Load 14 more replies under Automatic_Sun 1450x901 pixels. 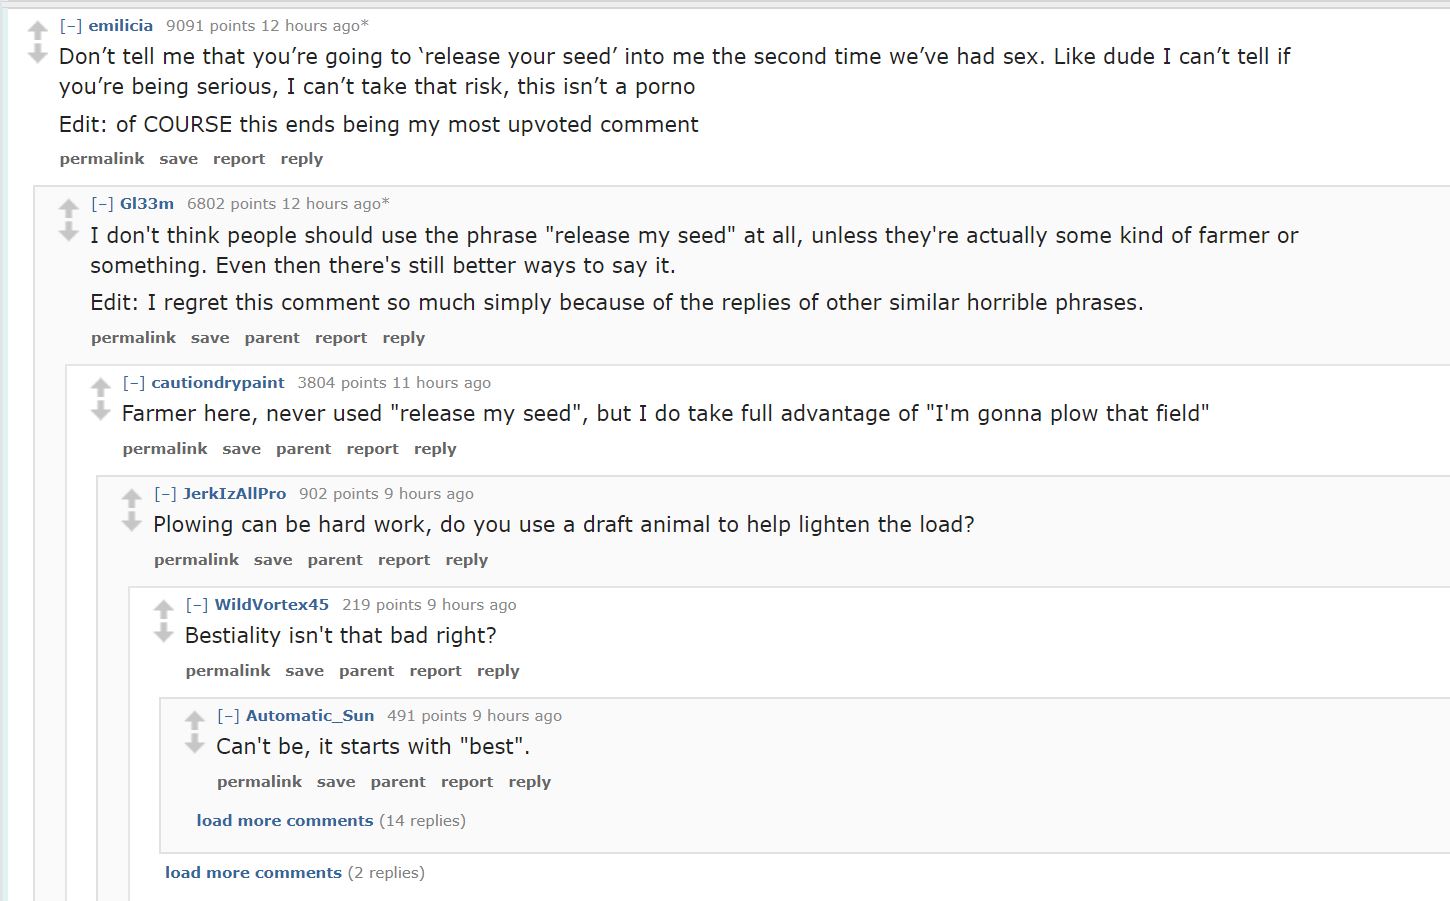point(285,821)
